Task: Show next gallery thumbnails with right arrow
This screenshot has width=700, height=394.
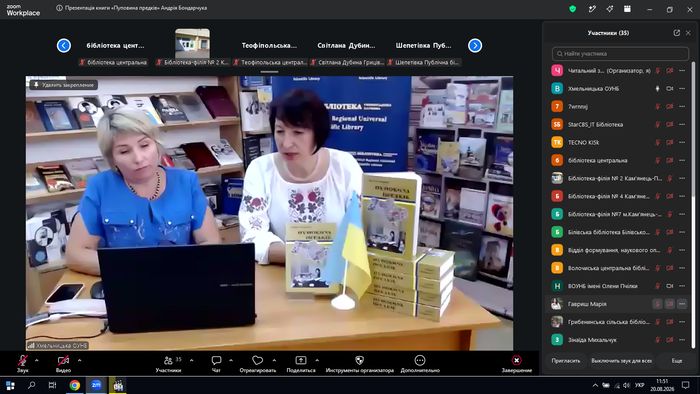Action: point(475,46)
